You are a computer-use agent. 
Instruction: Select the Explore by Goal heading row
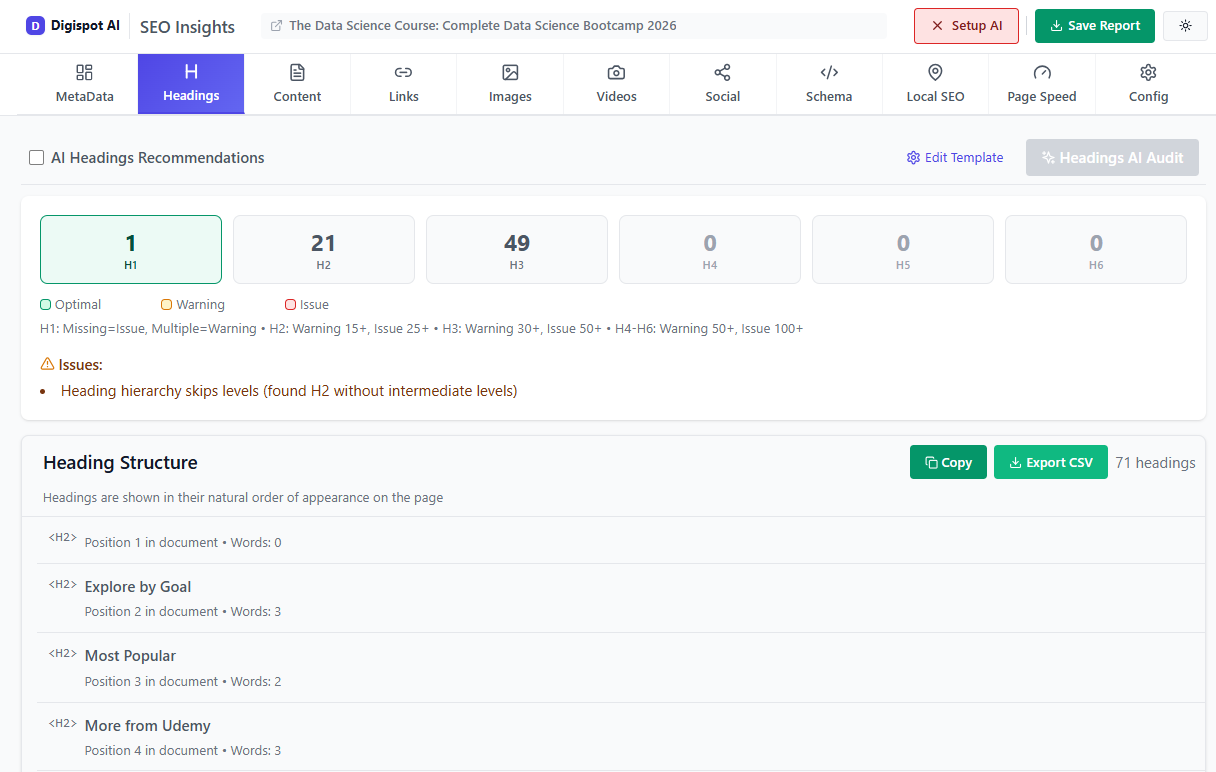click(x=620, y=598)
